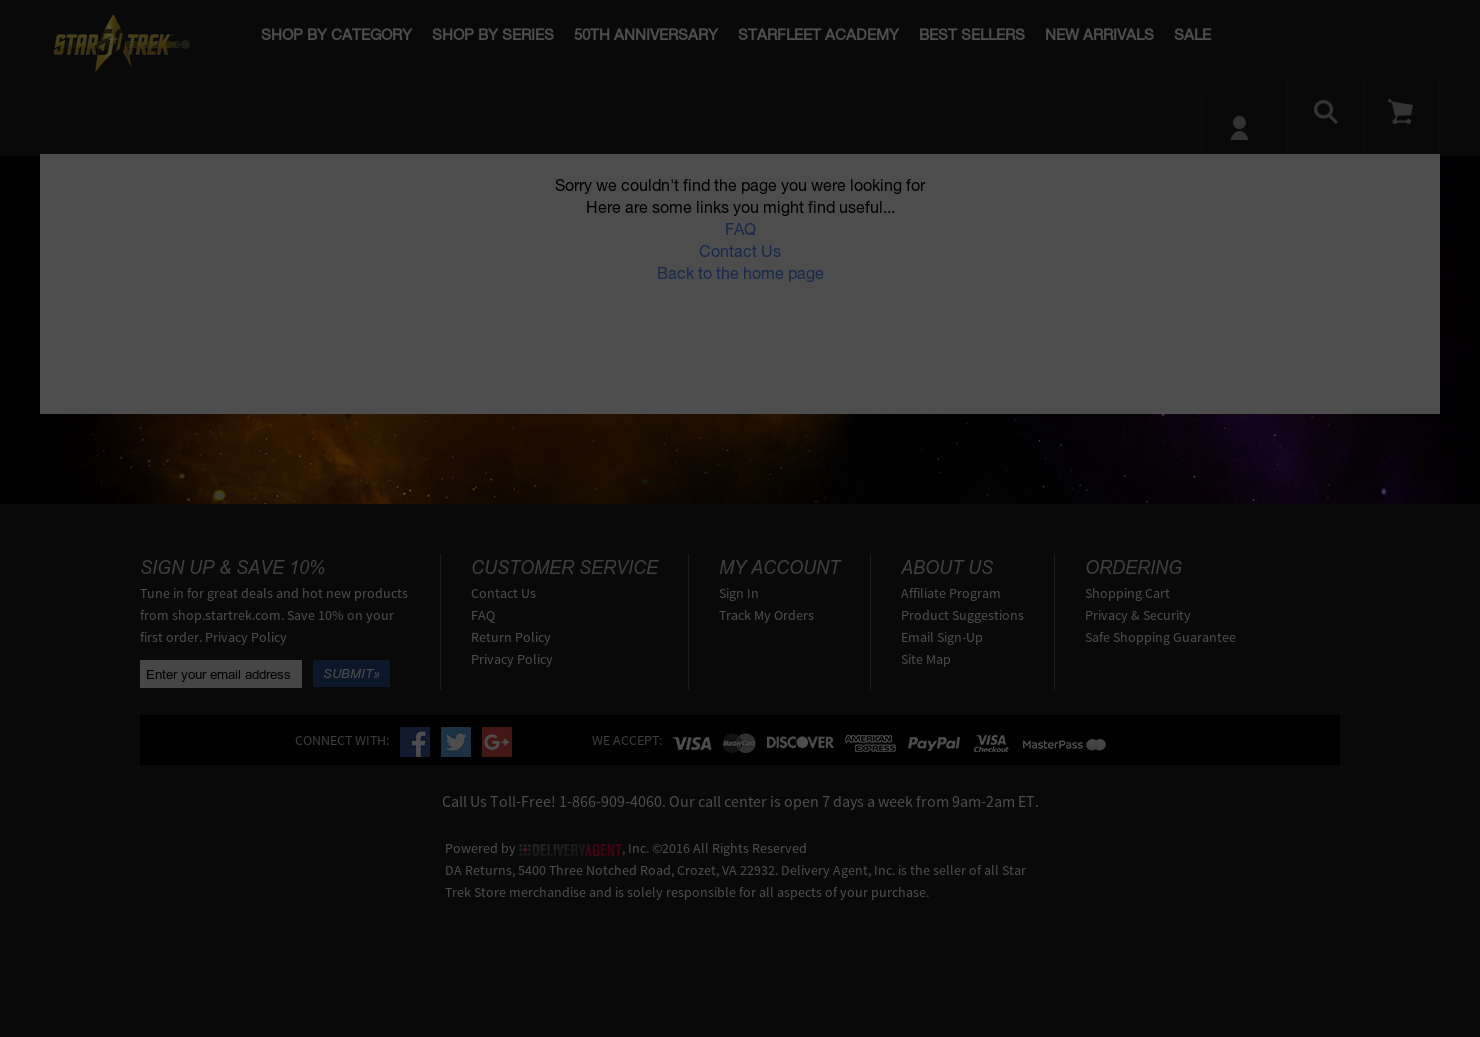Open Shopping Cart footer link
The height and width of the screenshot is (1037, 1480).
click(x=1127, y=593)
